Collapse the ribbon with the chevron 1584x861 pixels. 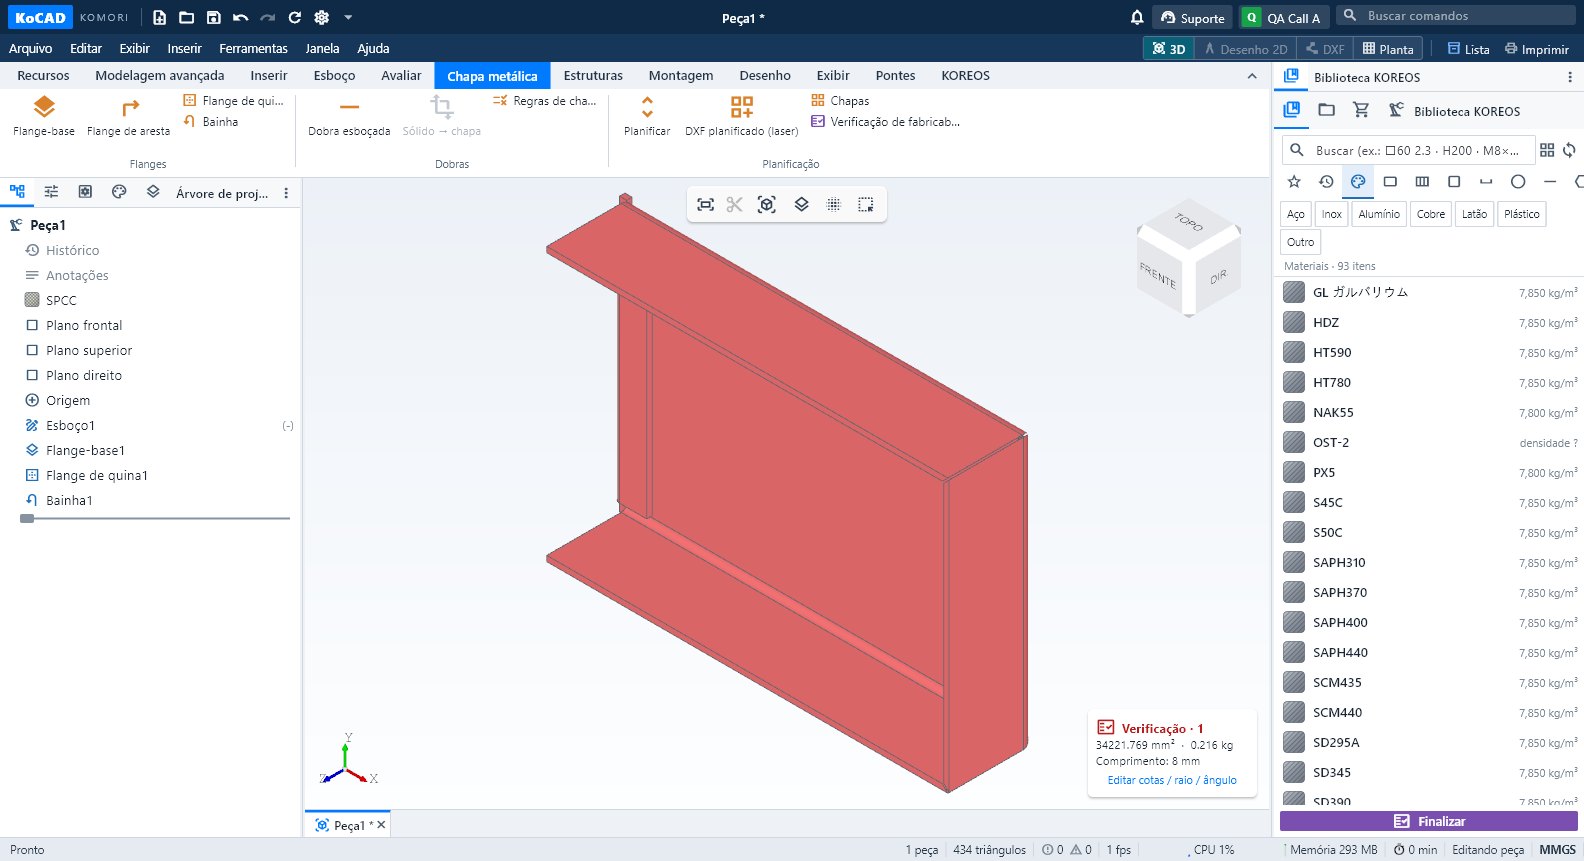point(1252,76)
